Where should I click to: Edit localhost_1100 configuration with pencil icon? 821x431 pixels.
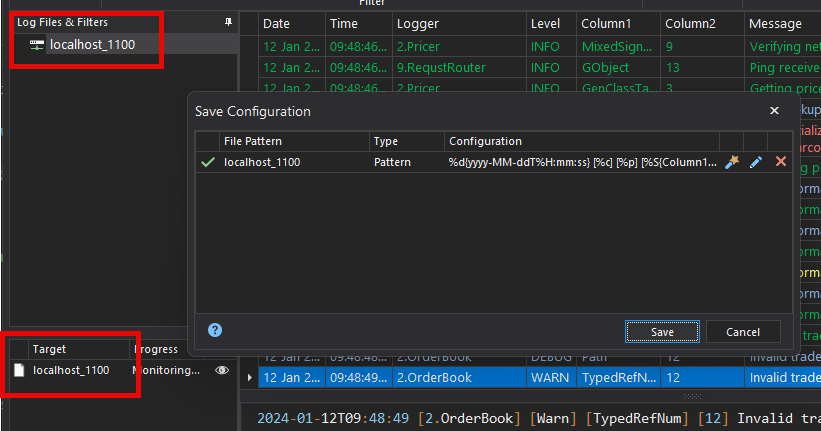[x=756, y=162]
